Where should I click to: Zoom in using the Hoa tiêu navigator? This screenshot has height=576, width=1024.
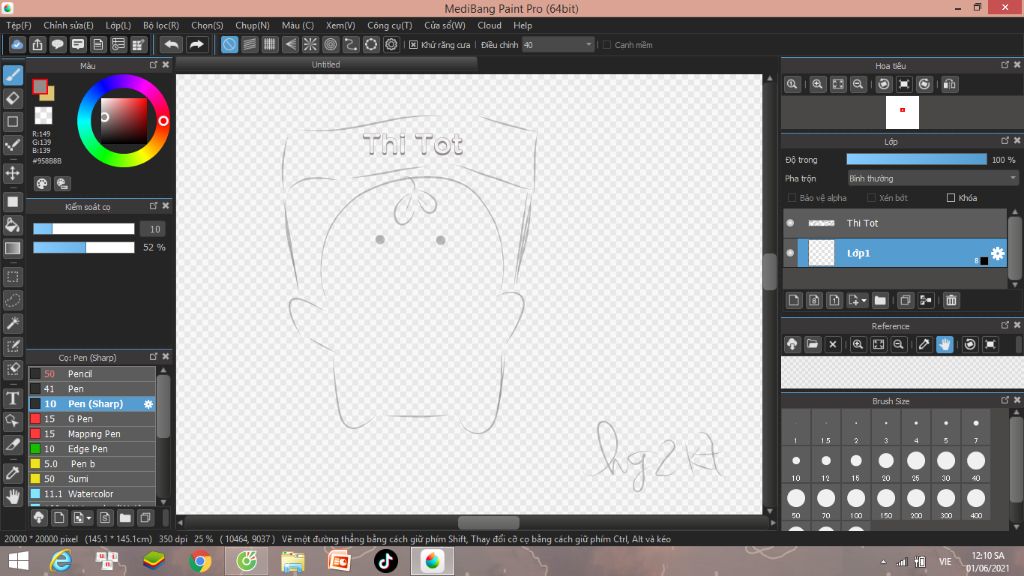point(817,84)
